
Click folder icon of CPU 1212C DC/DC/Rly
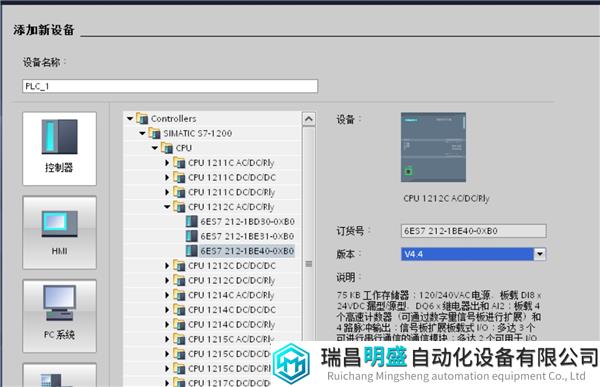tap(179, 280)
